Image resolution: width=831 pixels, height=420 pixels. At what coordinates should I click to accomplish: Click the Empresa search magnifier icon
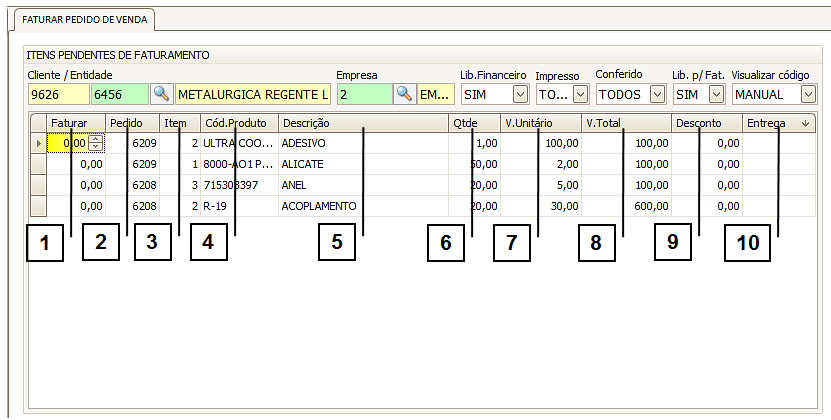404,94
